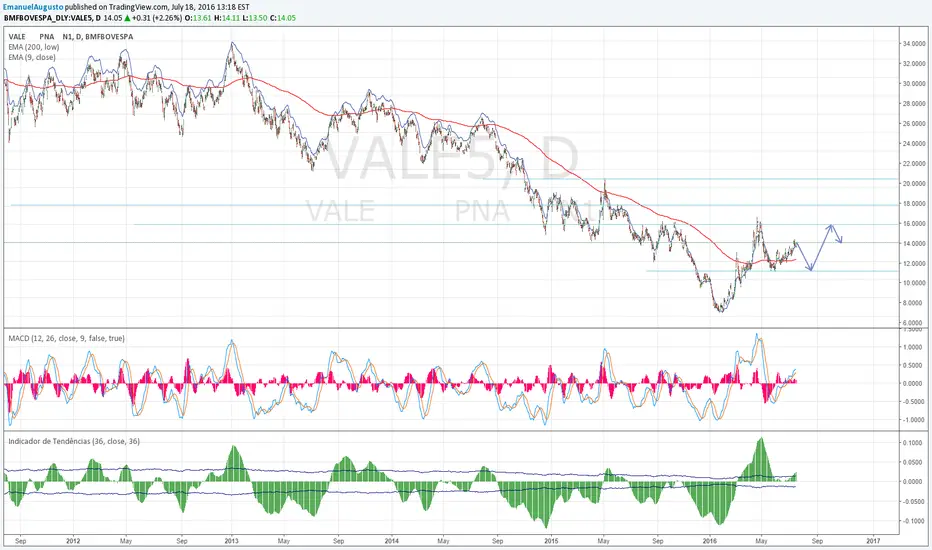Click the 30.0000 price axis label
Image resolution: width=932 pixels, height=550 pixels.
click(x=914, y=83)
